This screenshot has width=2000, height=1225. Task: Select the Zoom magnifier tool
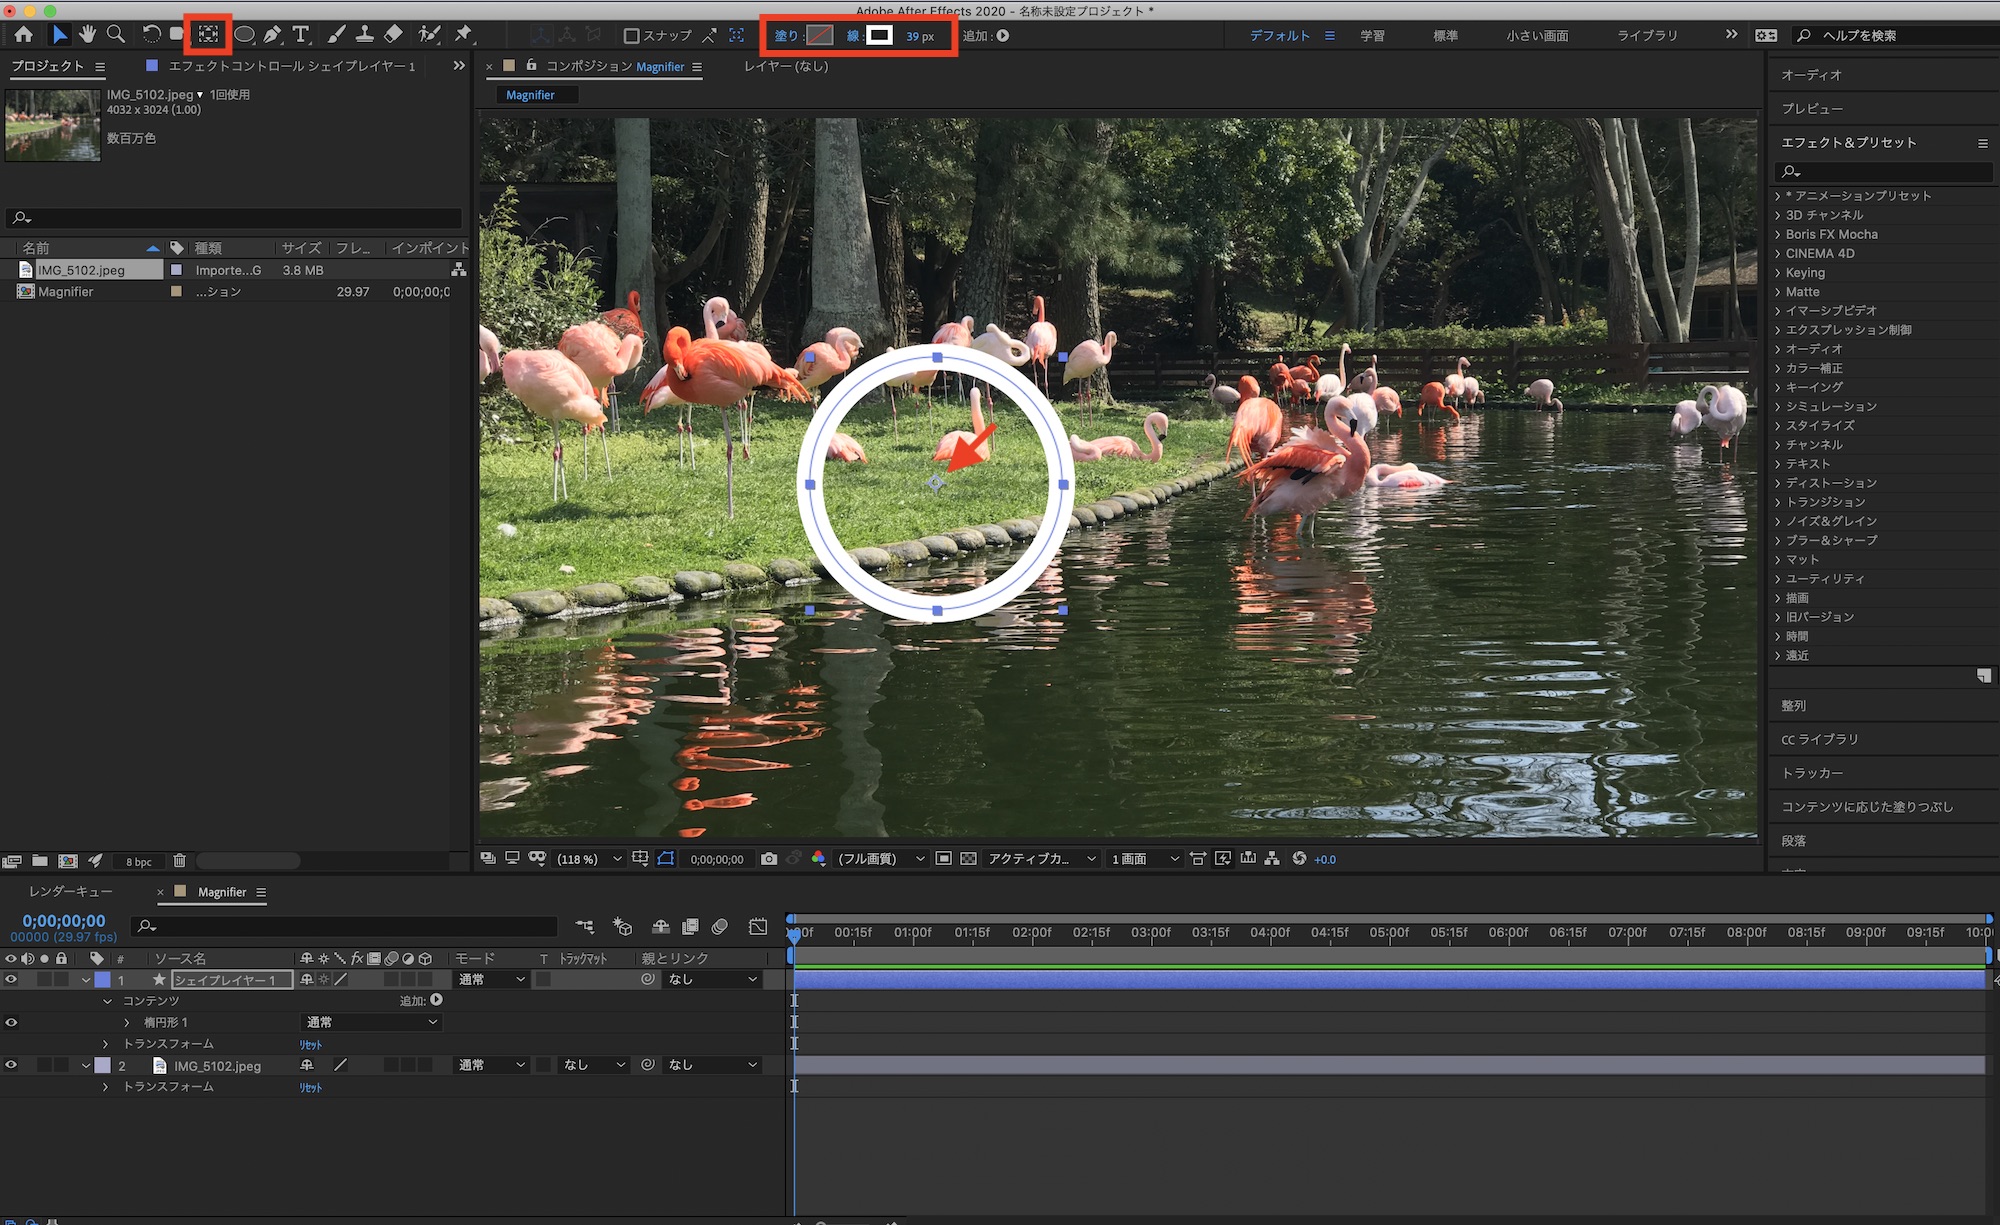click(x=116, y=34)
